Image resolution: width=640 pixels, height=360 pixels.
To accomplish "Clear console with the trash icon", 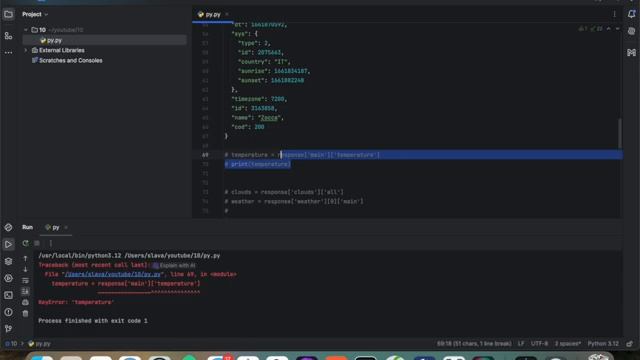I will pos(25,313).
